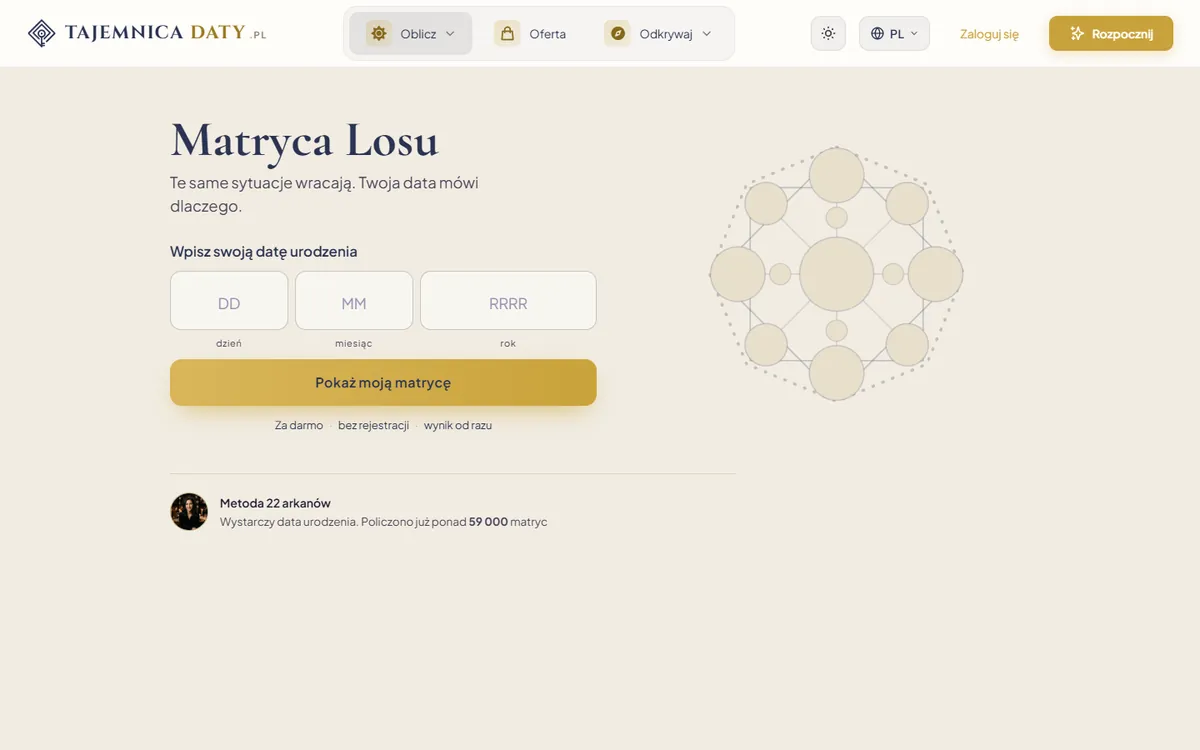Click the Zaloguj się link
The width and height of the screenshot is (1200, 750).
(989, 34)
